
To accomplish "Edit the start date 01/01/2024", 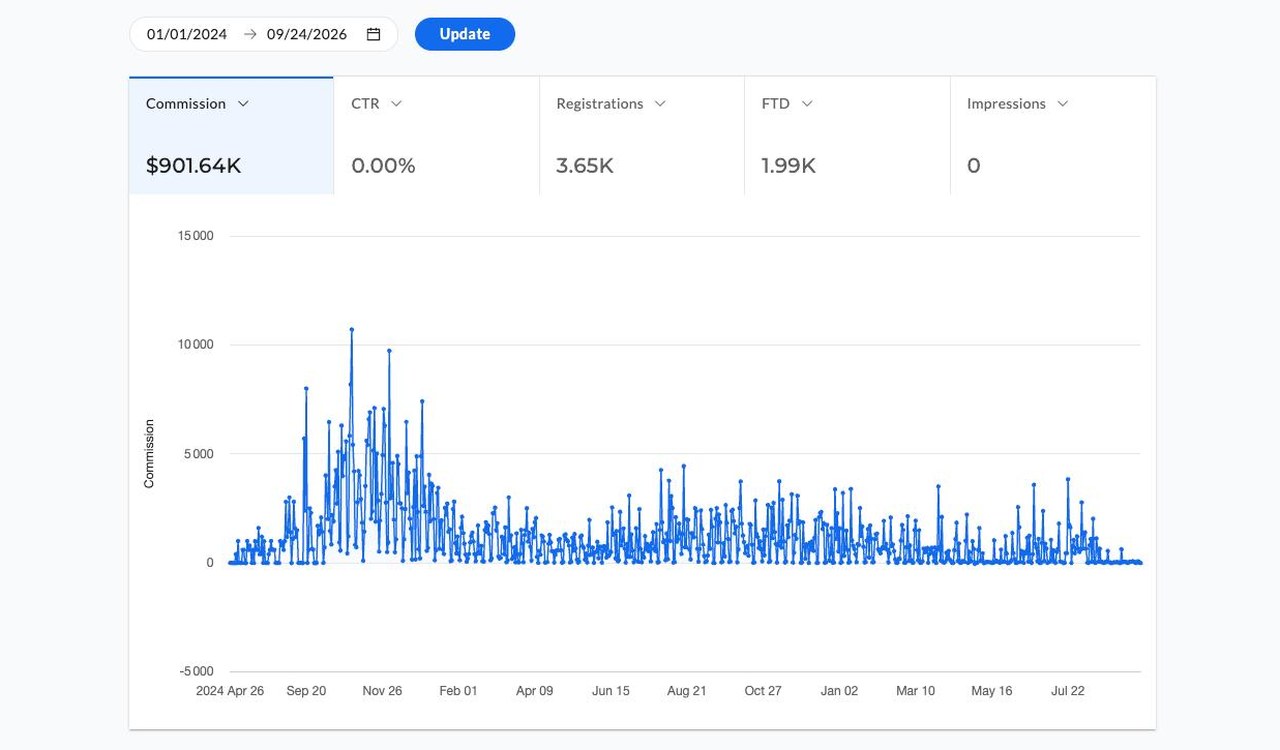I will click(187, 34).
